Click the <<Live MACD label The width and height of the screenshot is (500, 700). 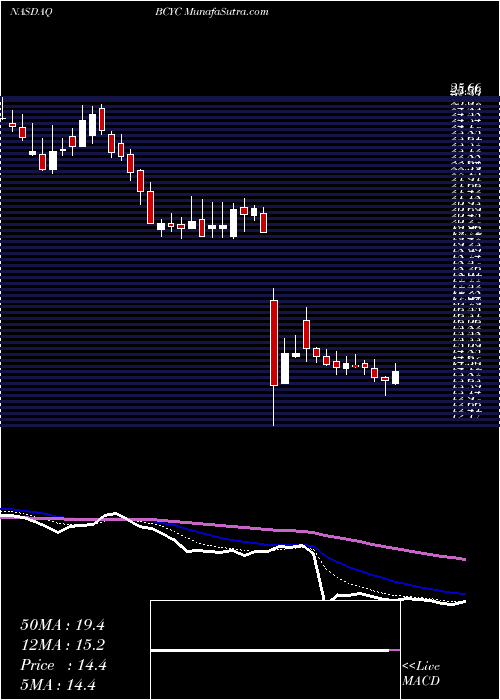tap(421, 673)
